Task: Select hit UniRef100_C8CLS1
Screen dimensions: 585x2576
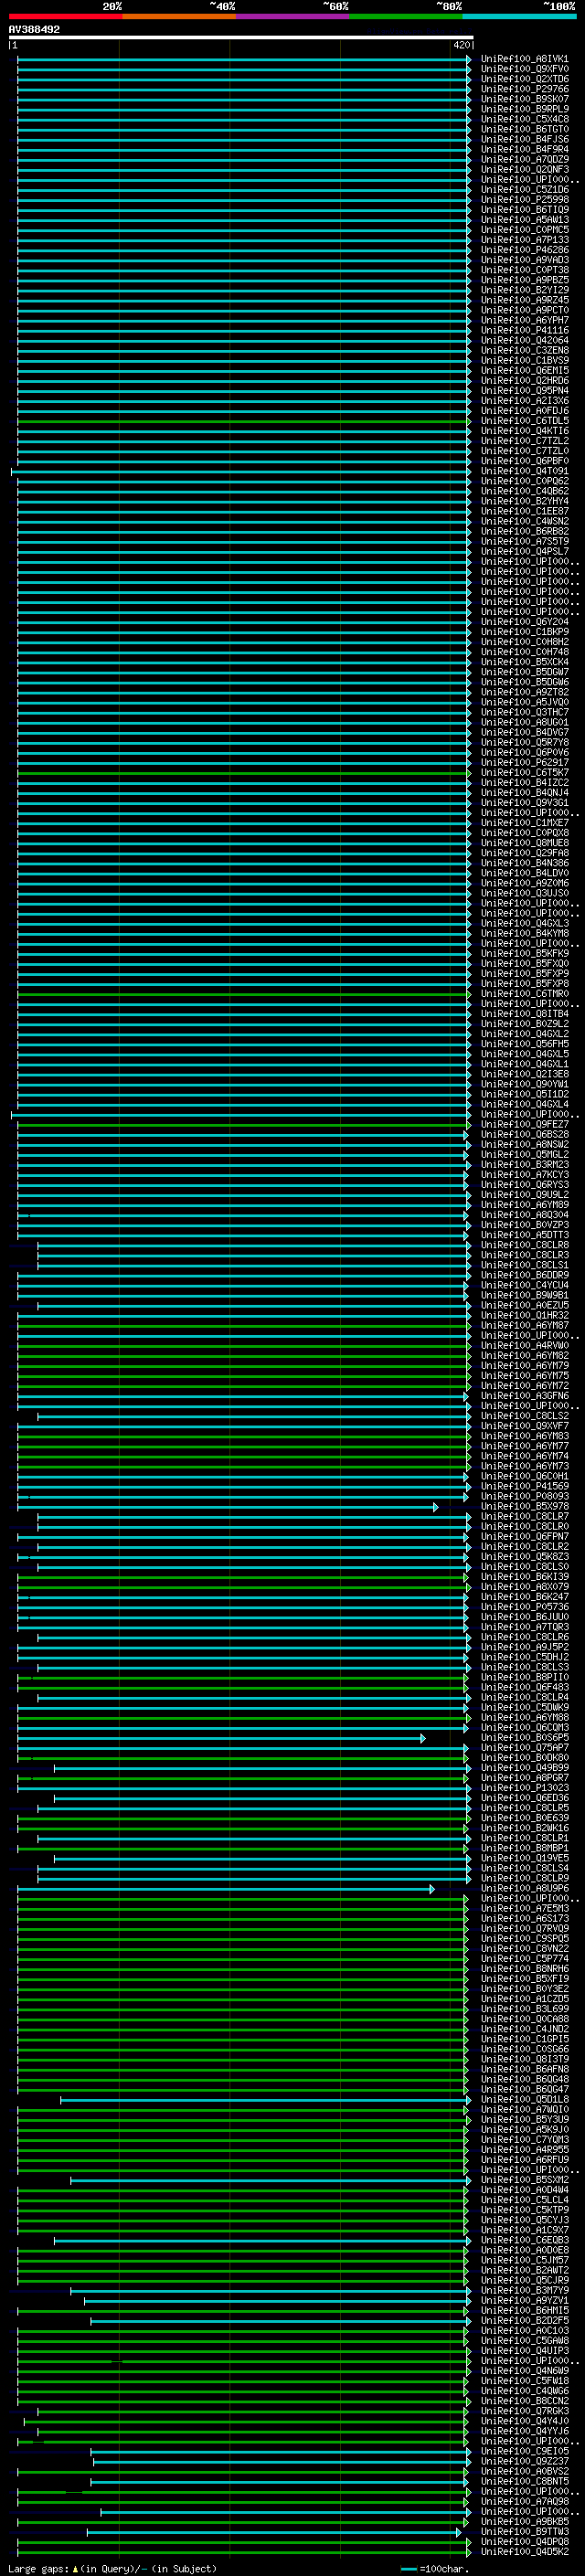Action: (524, 1266)
